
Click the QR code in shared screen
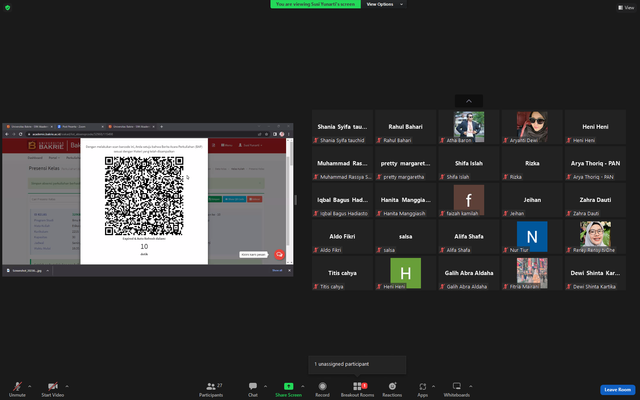click(144, 196)
